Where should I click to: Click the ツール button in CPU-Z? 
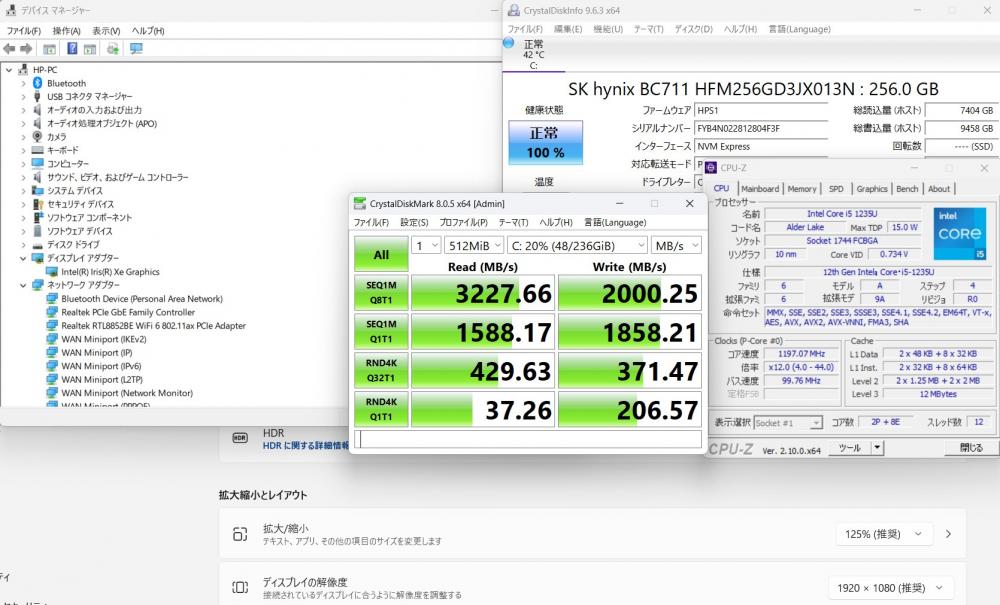point(849,448)
